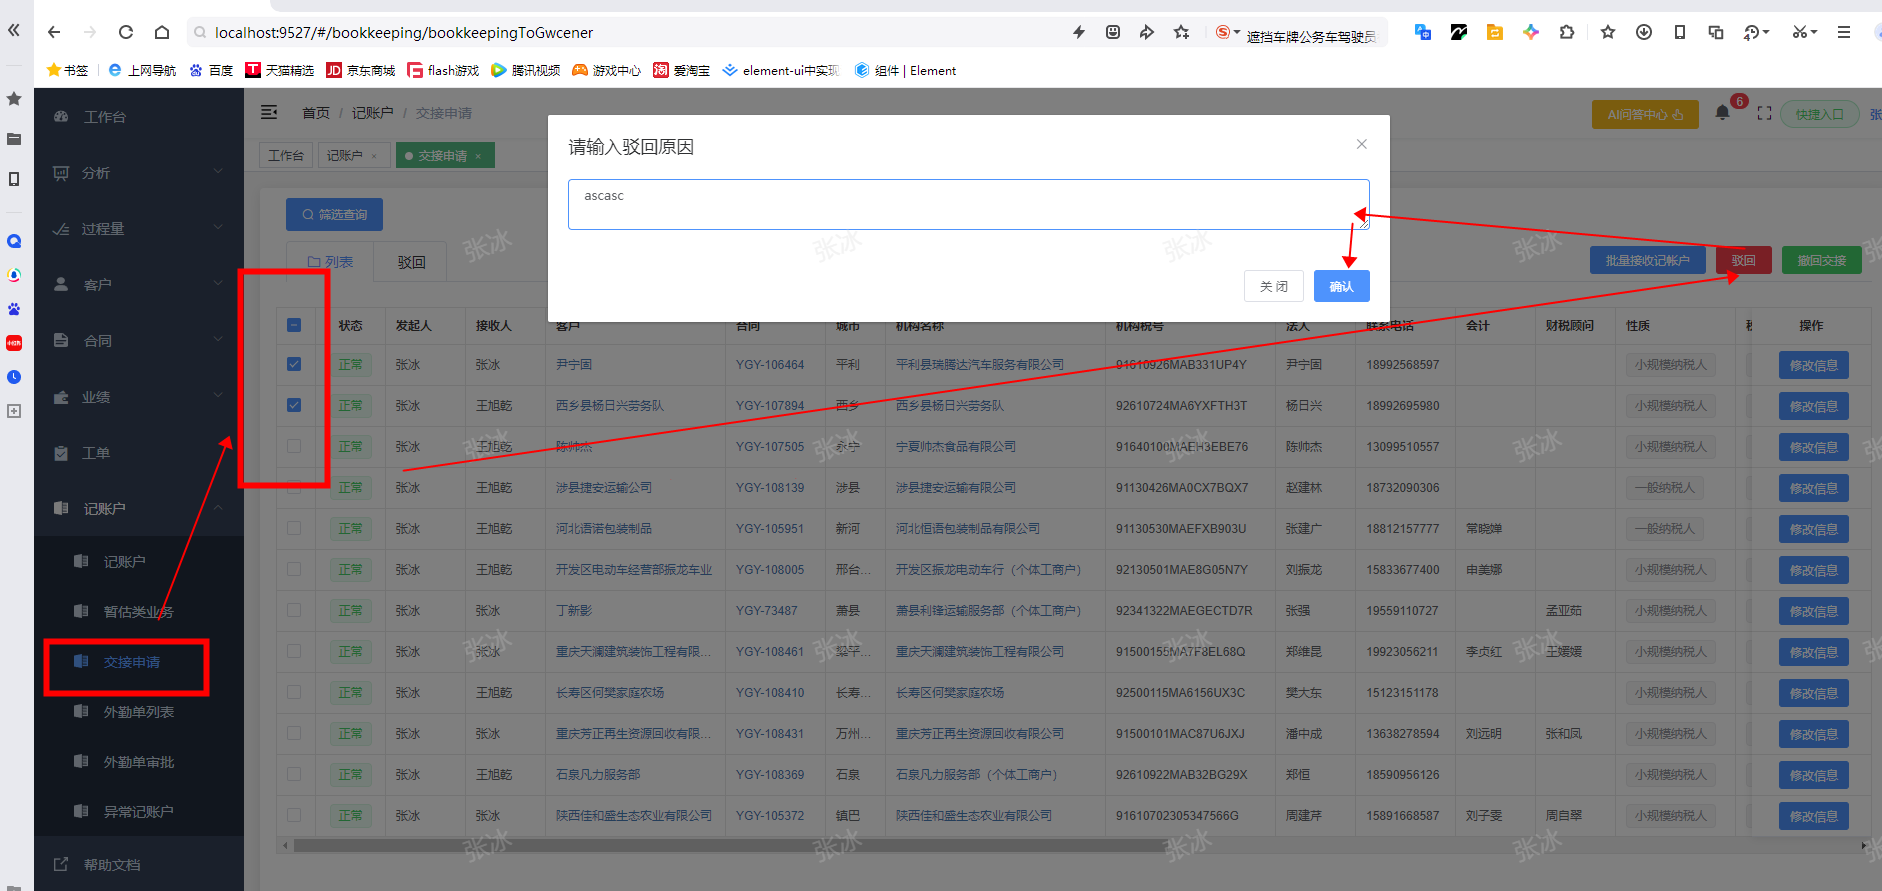Open the 京东商城 bookmark
This screenshot has width=1882, height=891.
pos(361,70)
